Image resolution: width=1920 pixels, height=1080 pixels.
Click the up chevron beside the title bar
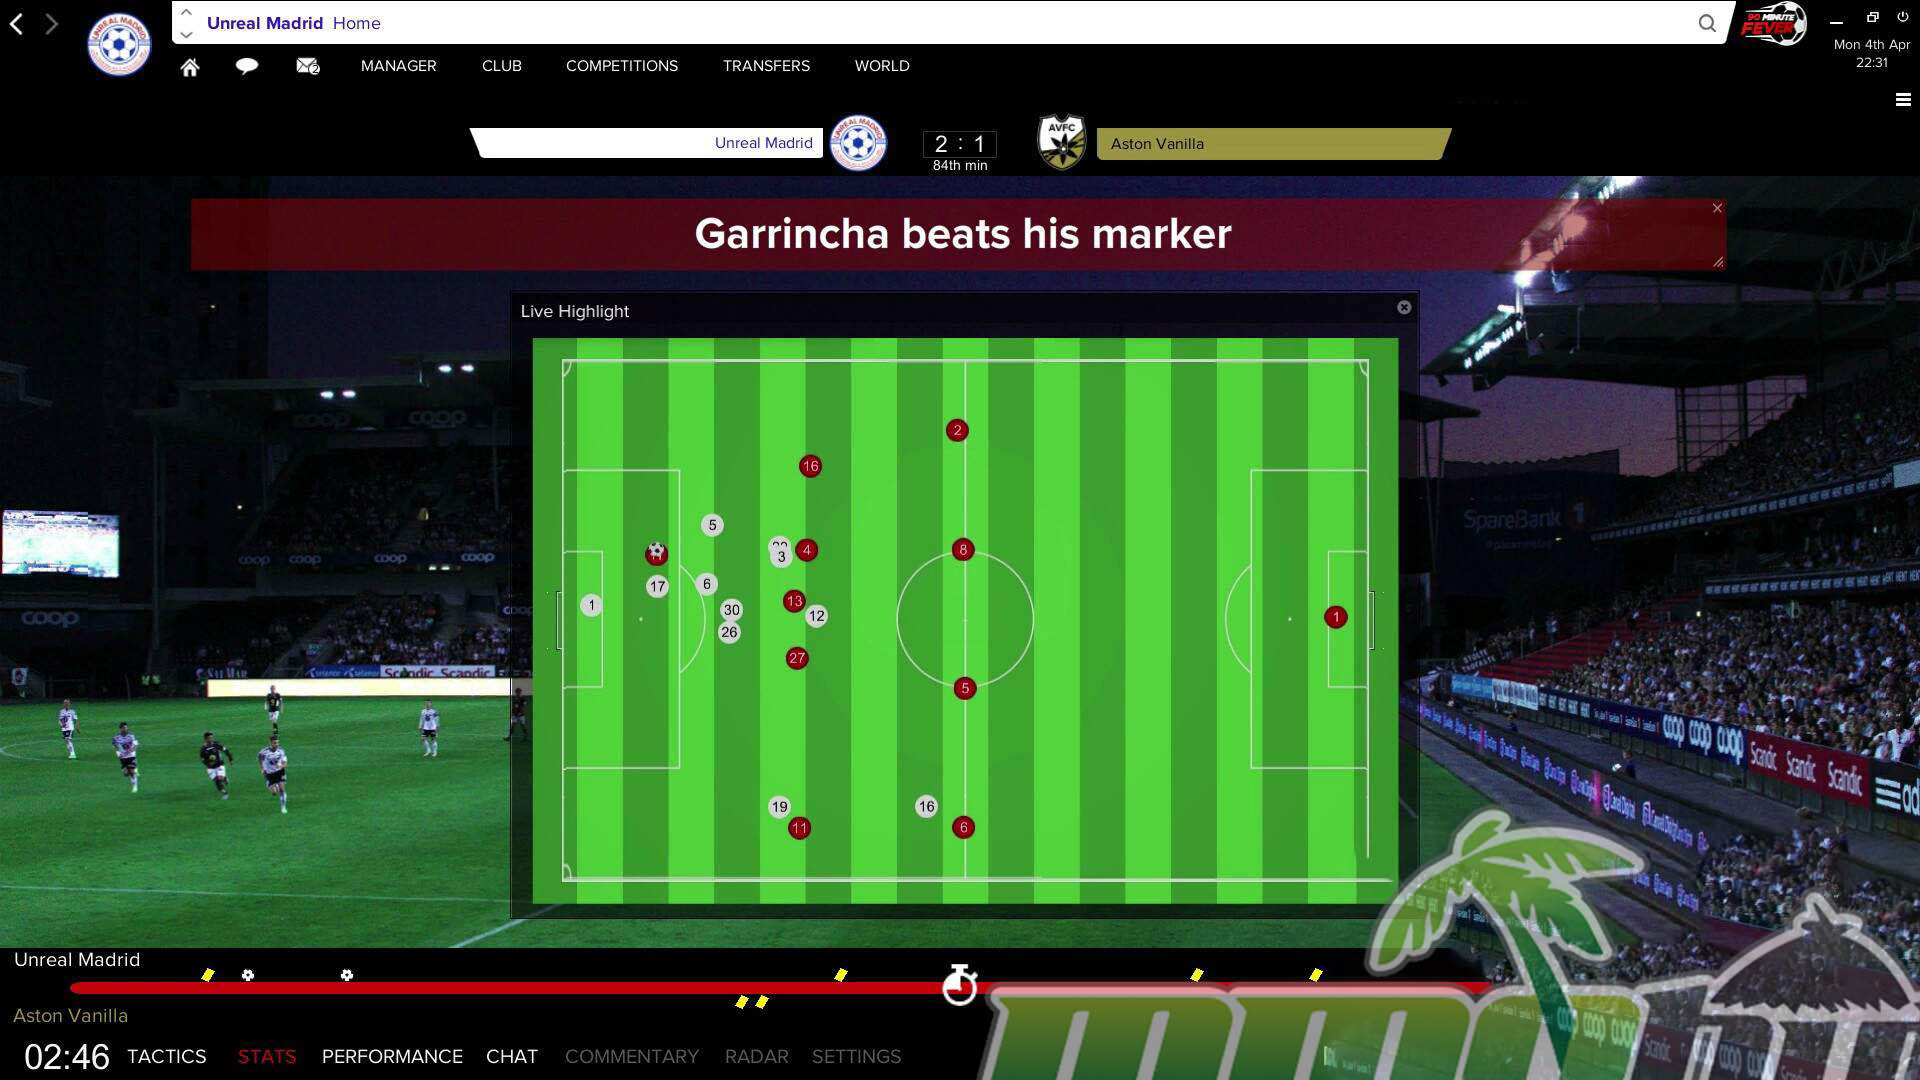[186, 12]
